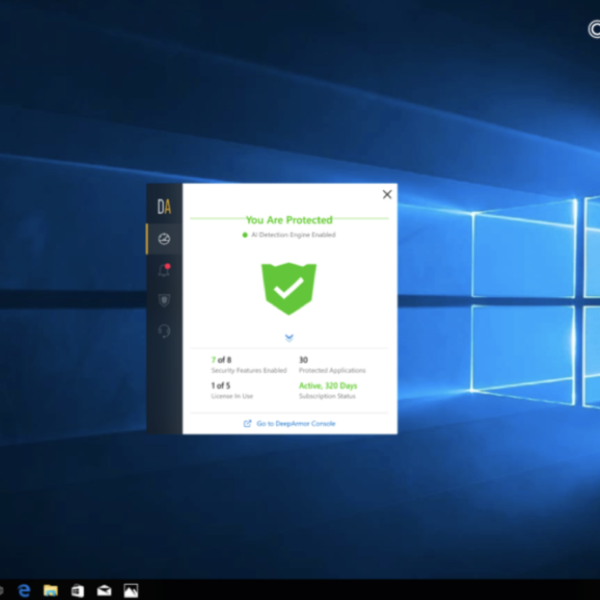Click 'Protected Applications' label
The width and height of the screenshot is (600, 600).
[332, 370]
